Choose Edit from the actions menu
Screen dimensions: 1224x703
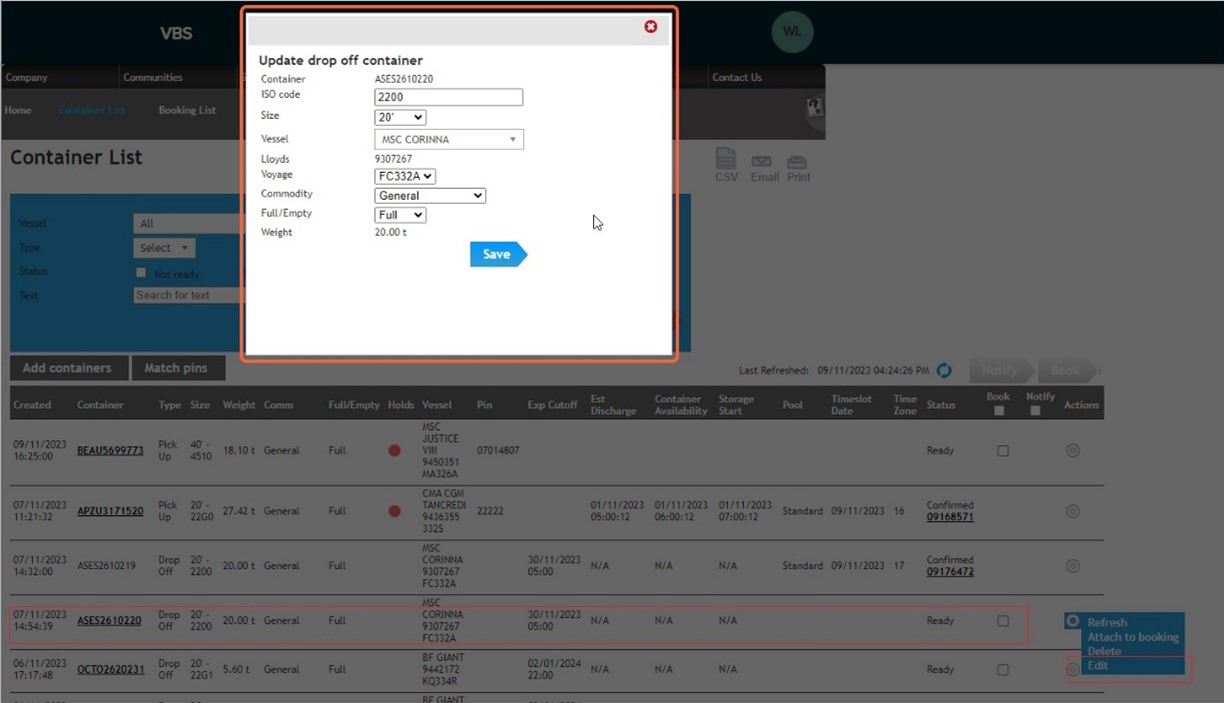[1098, 666]
